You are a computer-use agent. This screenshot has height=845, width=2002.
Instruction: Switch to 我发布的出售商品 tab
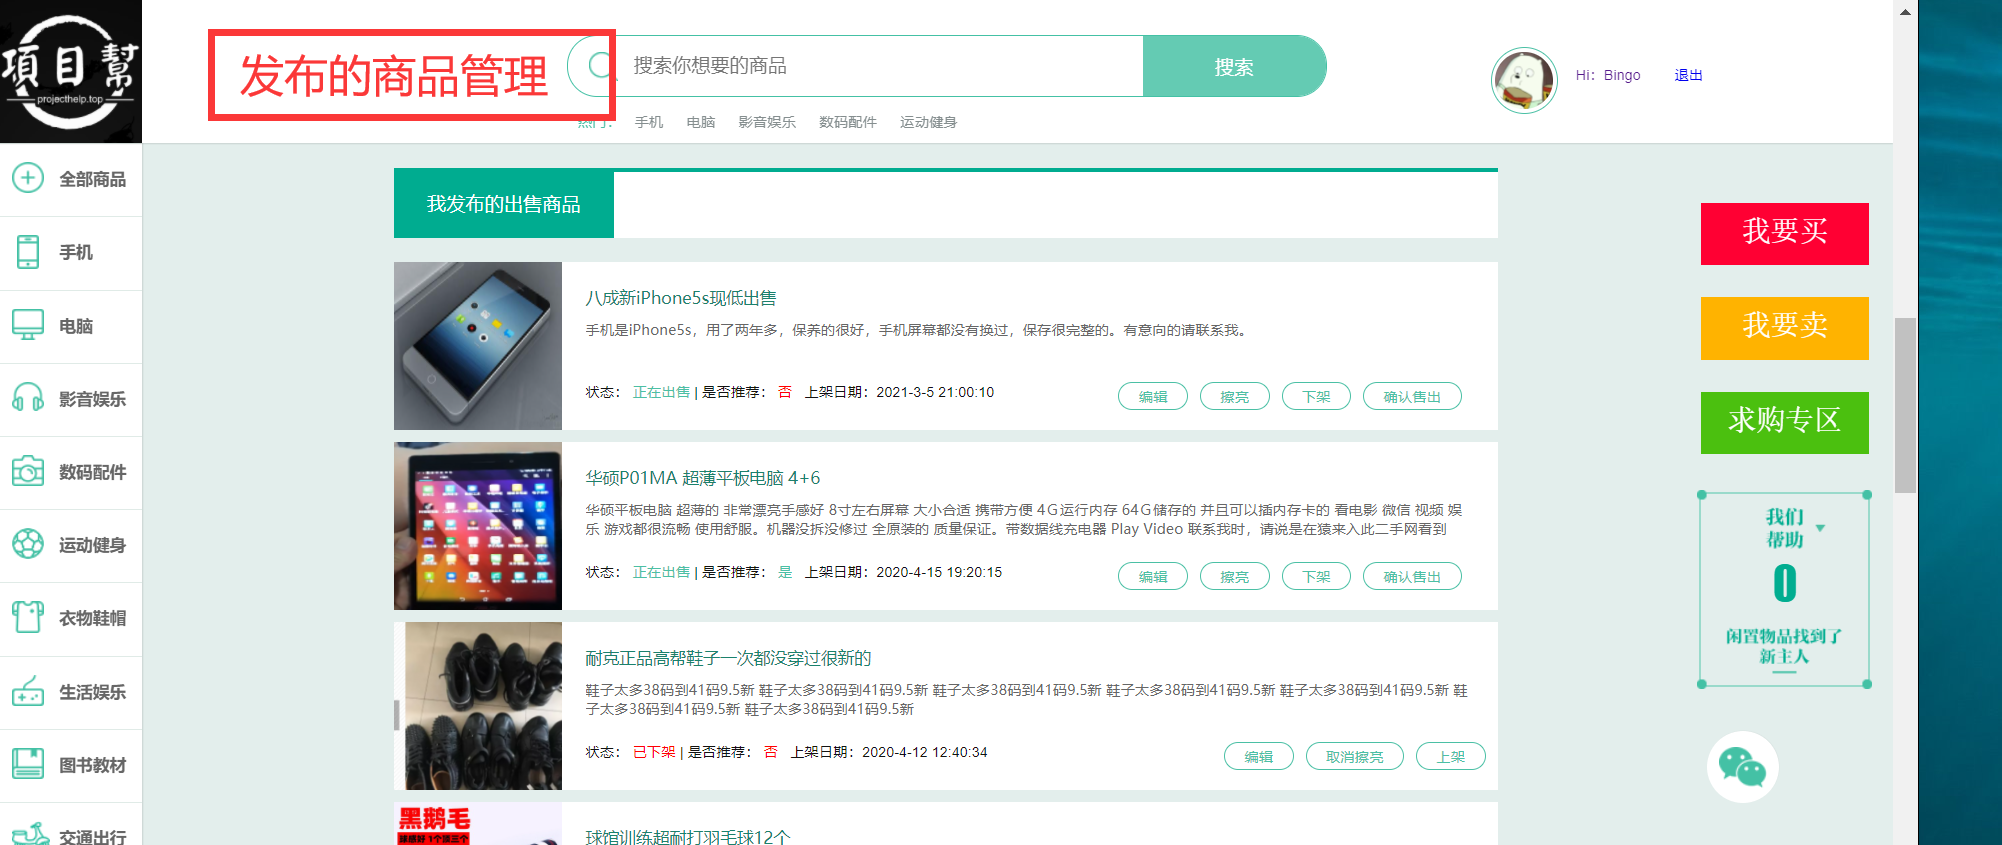pyautogui.click(x=504, y=204)
